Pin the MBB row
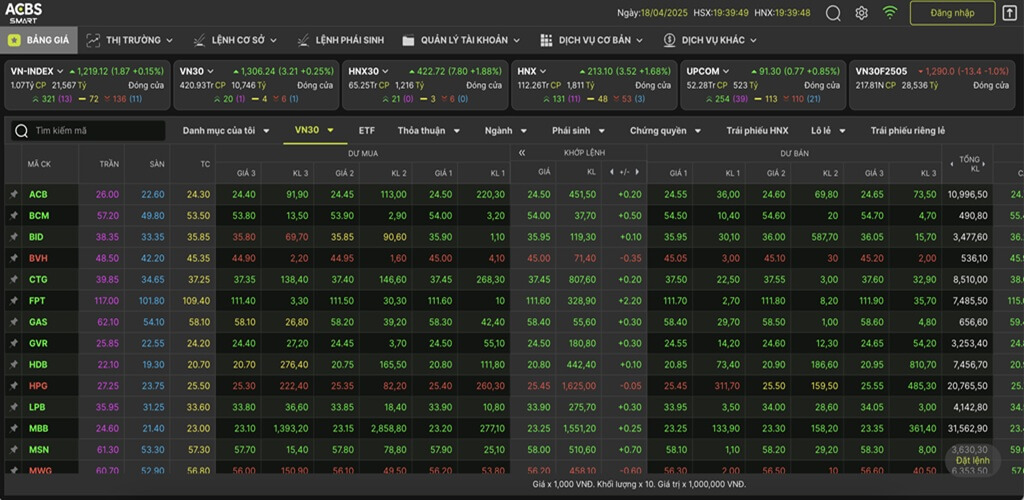 coord(13,428)
